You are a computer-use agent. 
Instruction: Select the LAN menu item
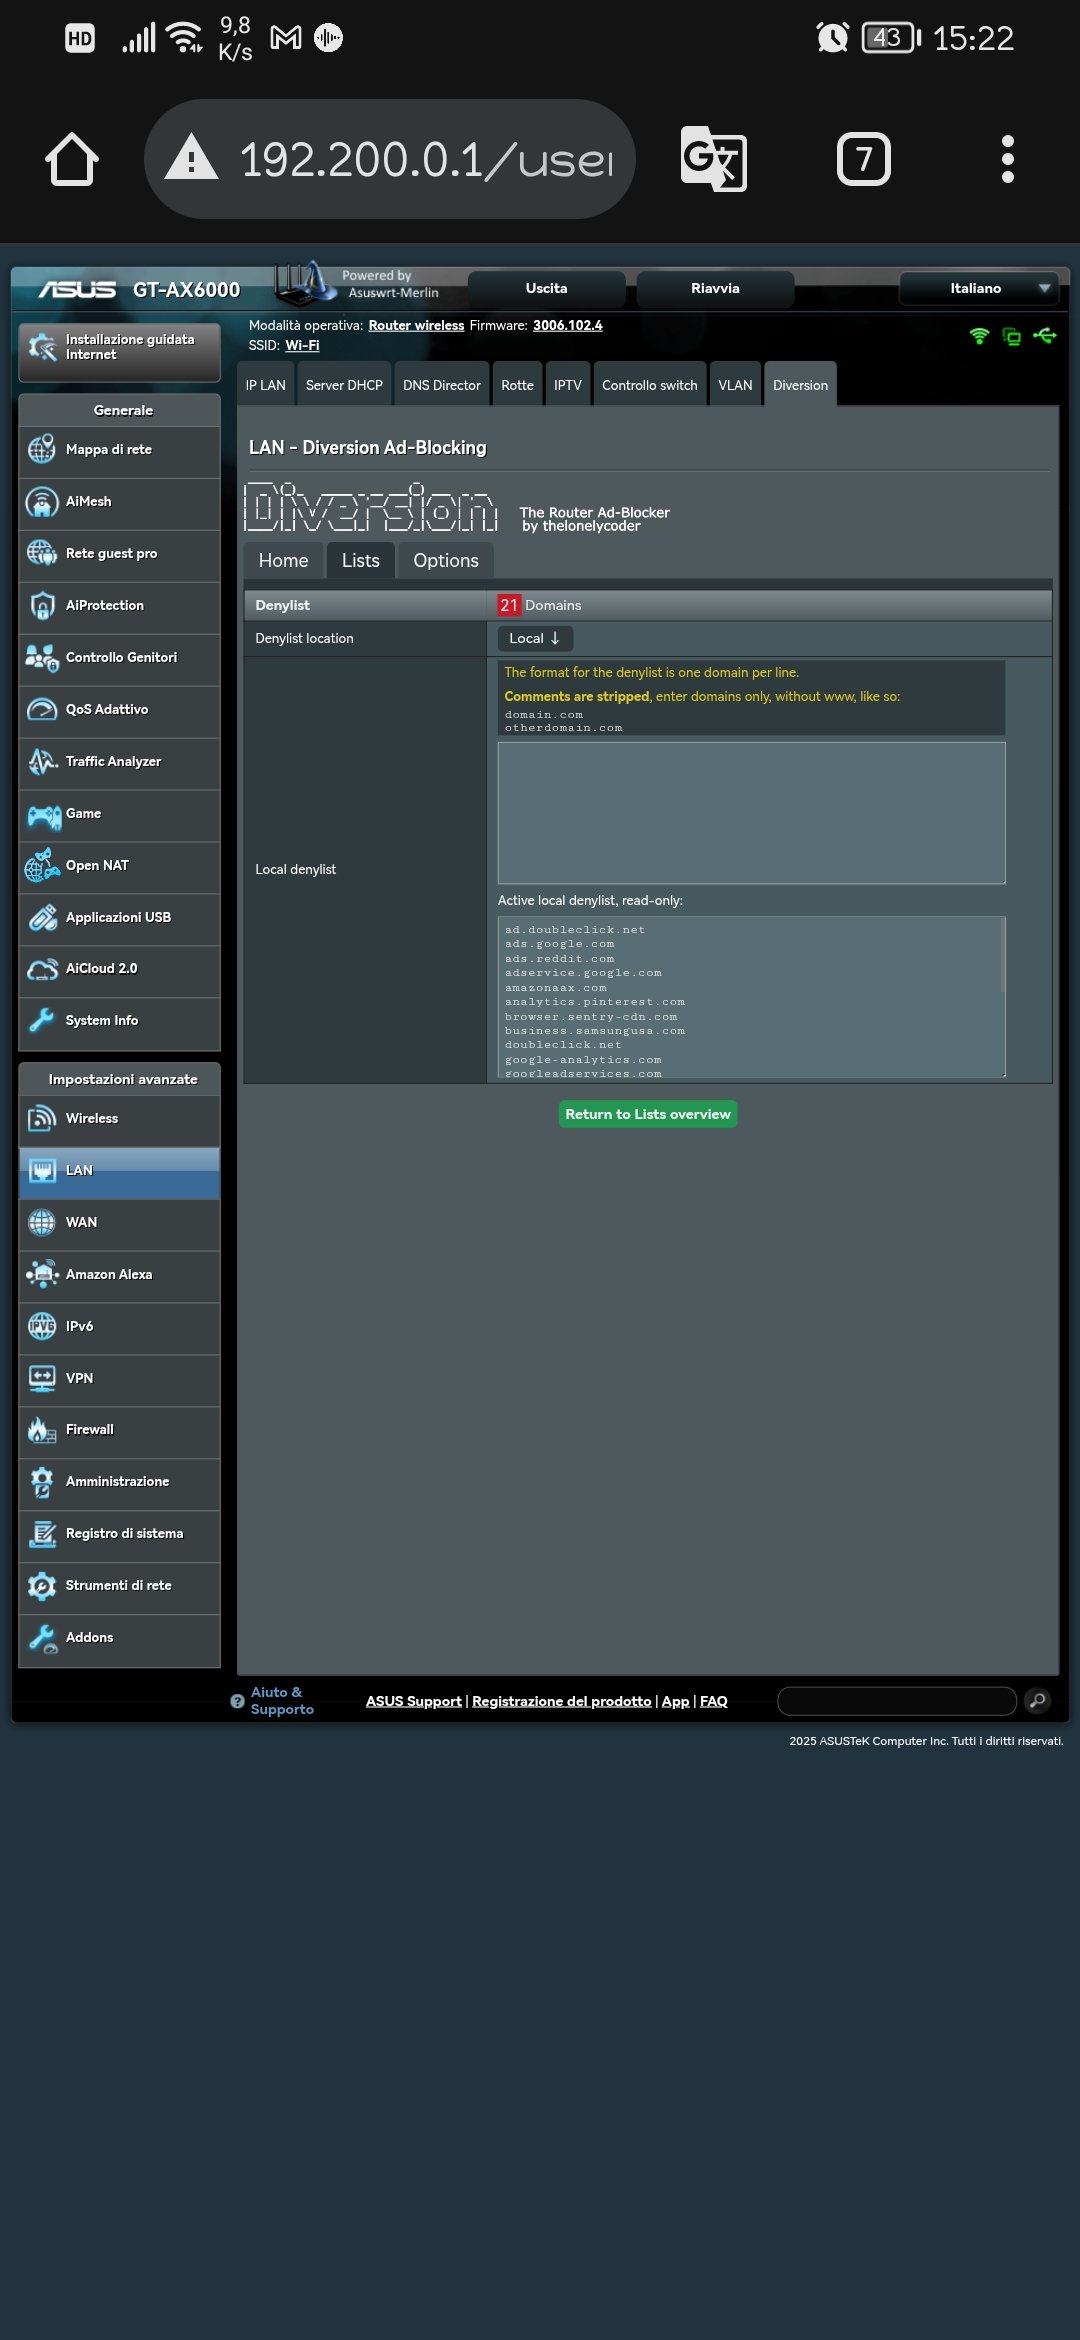[119, 1171]
